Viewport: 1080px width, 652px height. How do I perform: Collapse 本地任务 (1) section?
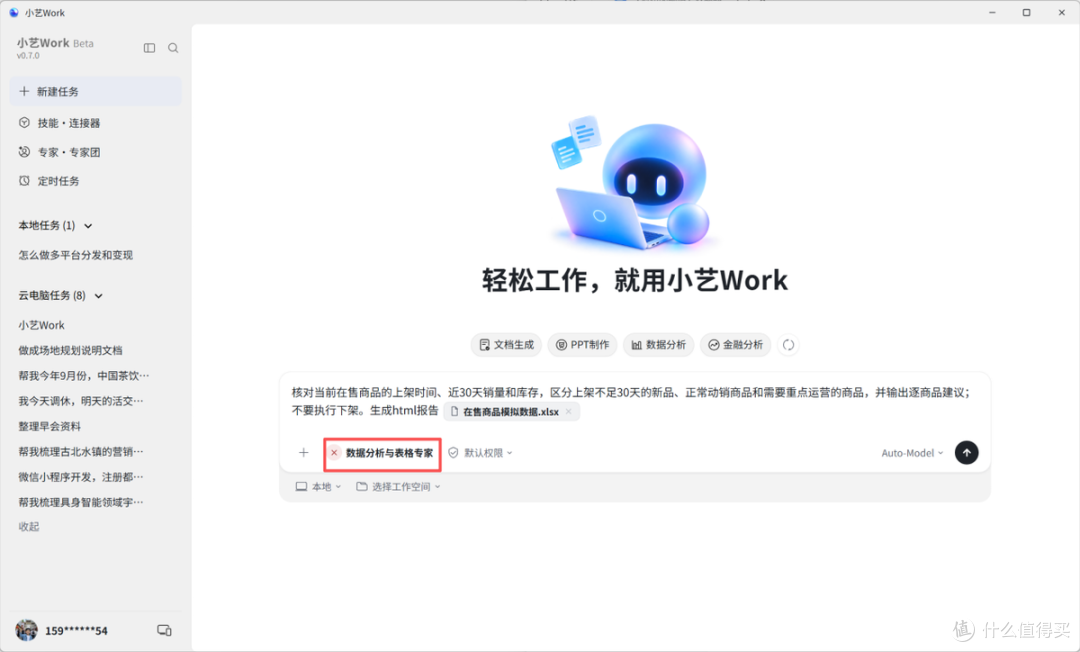pyautogui.click(x=88, y=226)
